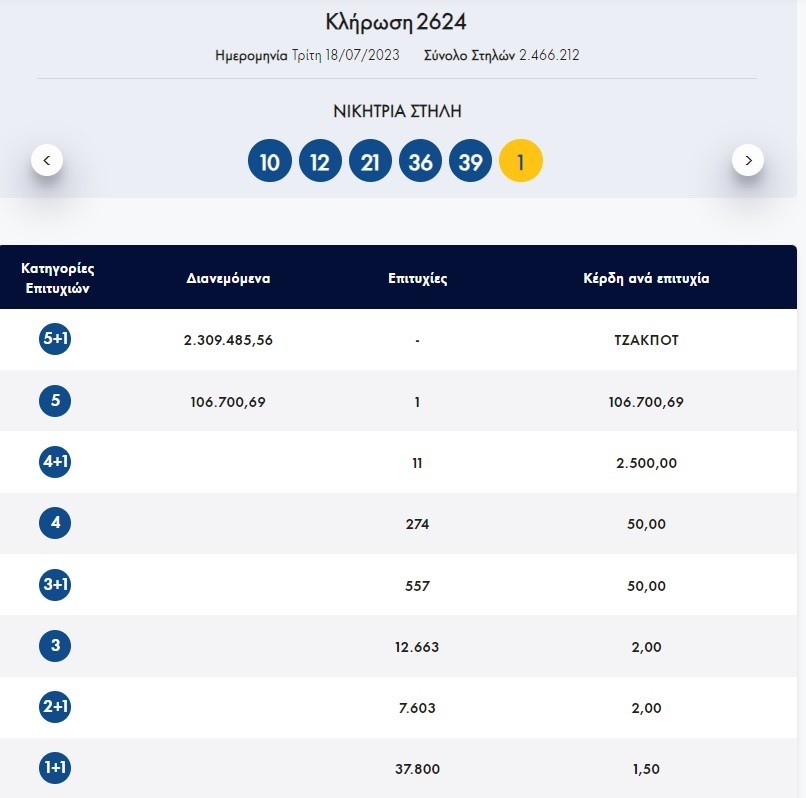Click winning number ball 12

click(320, 162)
